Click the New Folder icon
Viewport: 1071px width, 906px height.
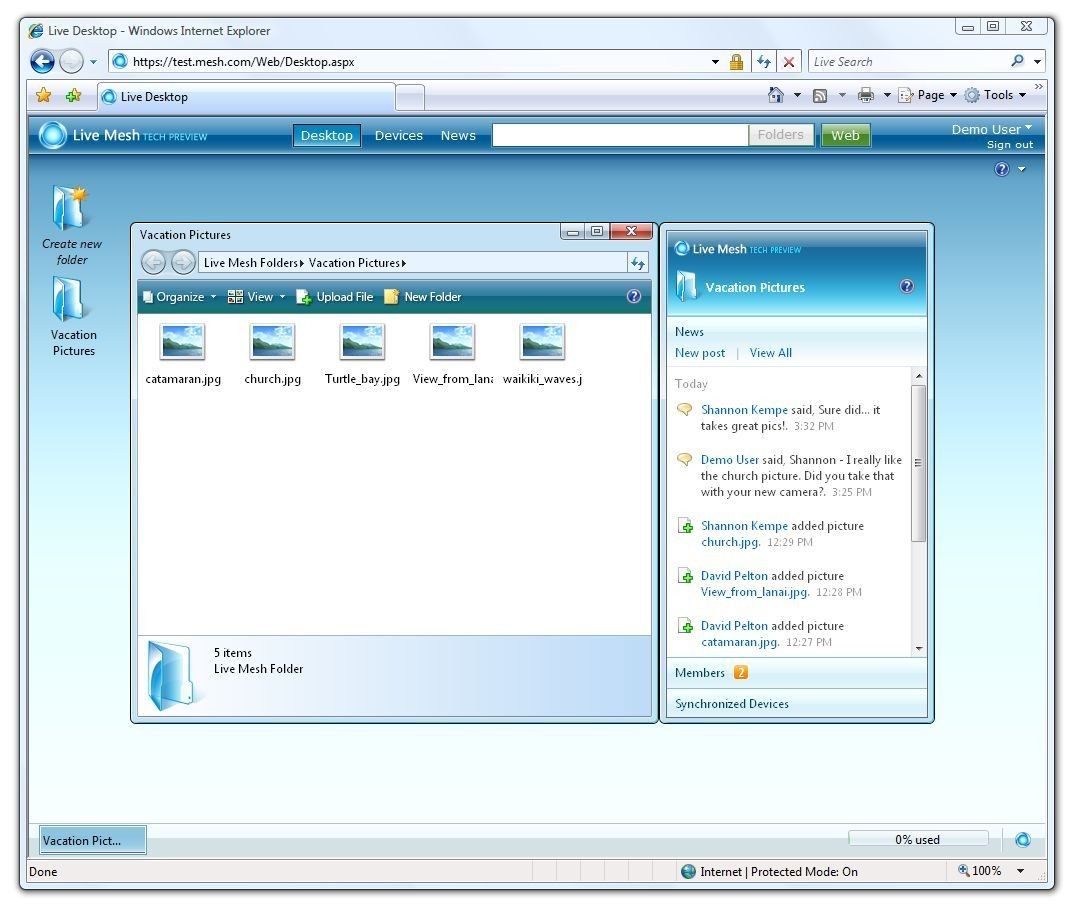click(x=390, y=296)
